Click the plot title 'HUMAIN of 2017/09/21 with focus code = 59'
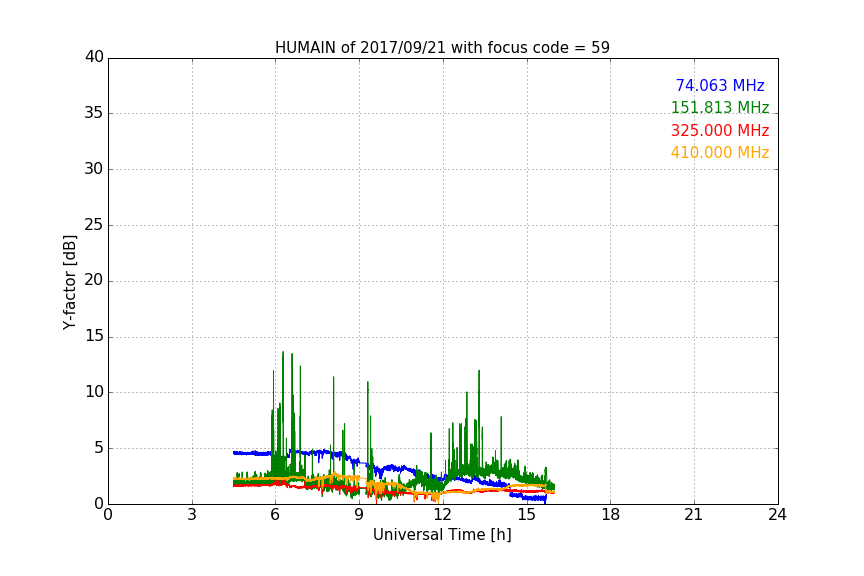The height and width of the screenshot is (576, 864). 442,47
